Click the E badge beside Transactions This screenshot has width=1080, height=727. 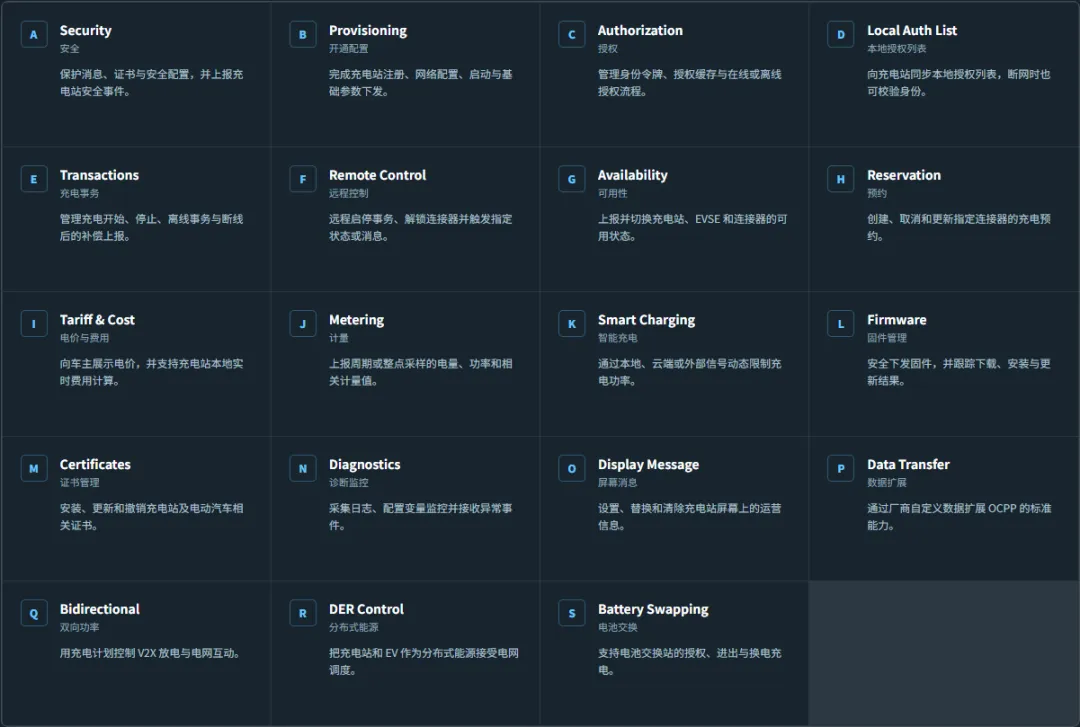[x=34, y=179]
